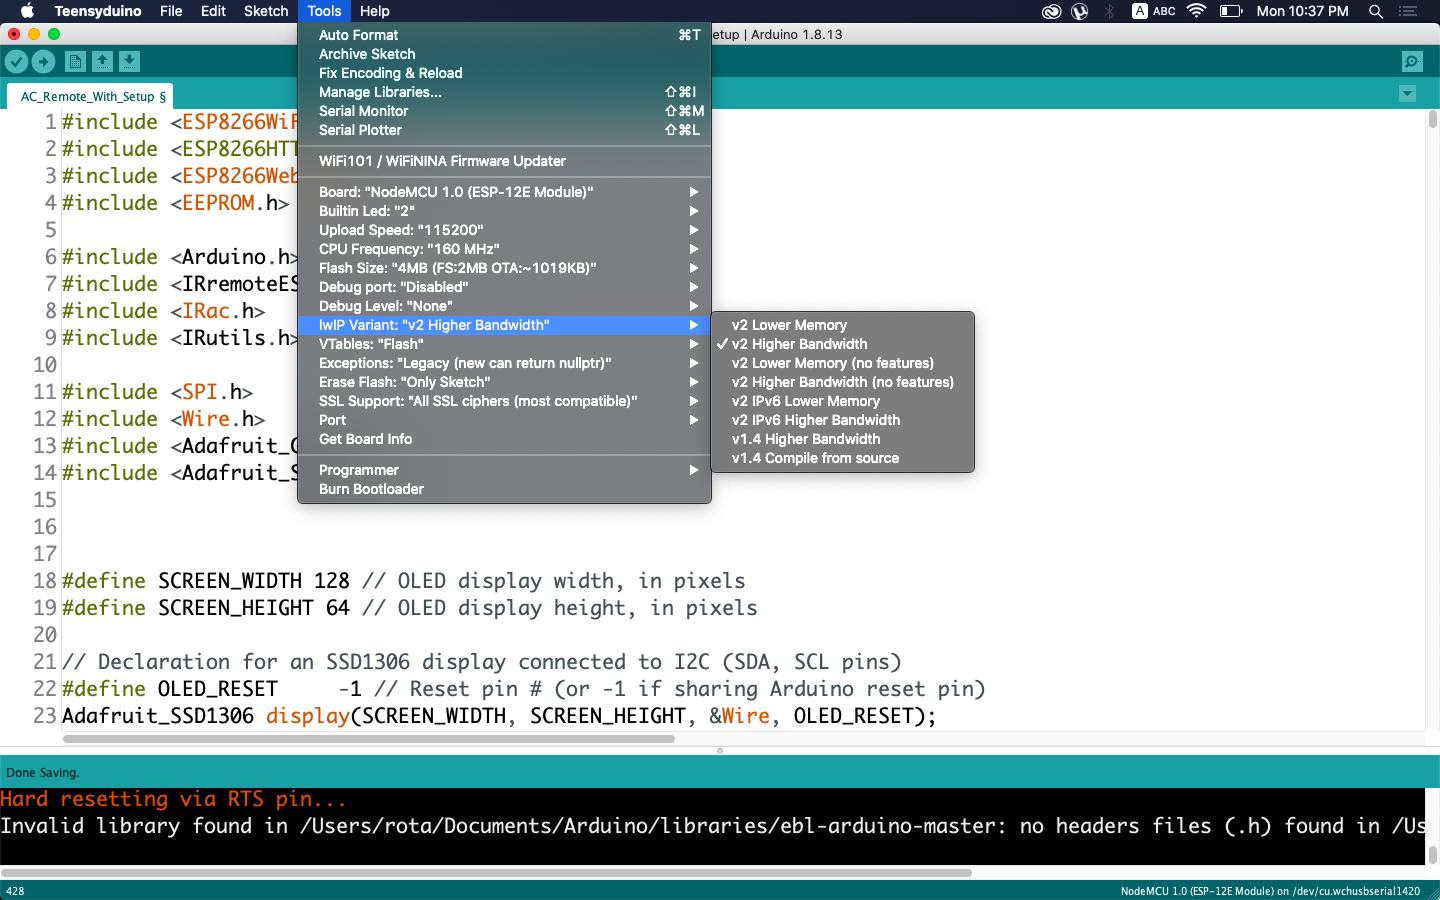Image resolution: width=1440 pixels, height=900 pixels.
Task: Click the Creative Cloud menu bar icon
Action: pos(1051,11)
